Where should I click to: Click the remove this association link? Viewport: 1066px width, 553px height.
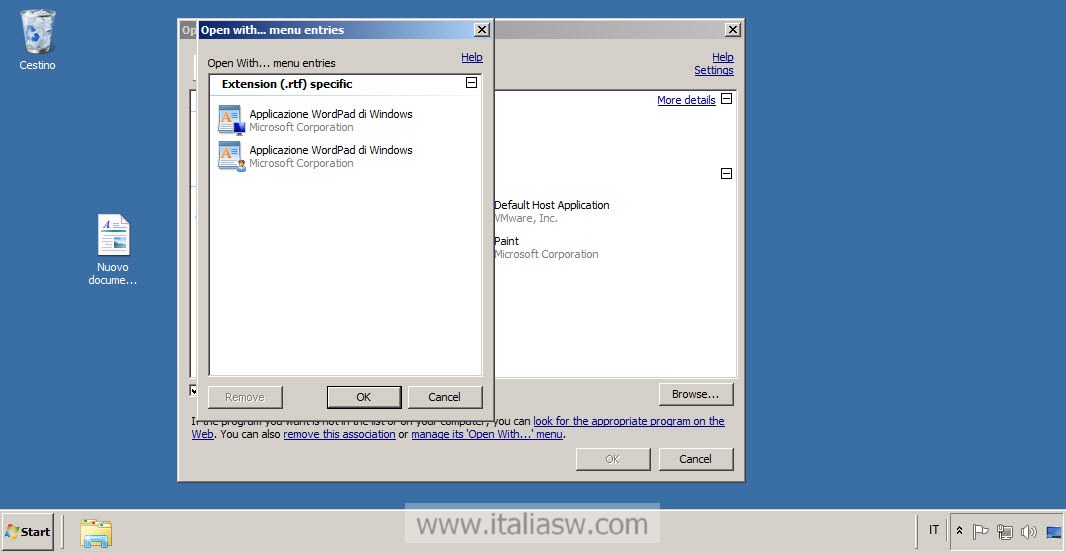coord(339,434)
